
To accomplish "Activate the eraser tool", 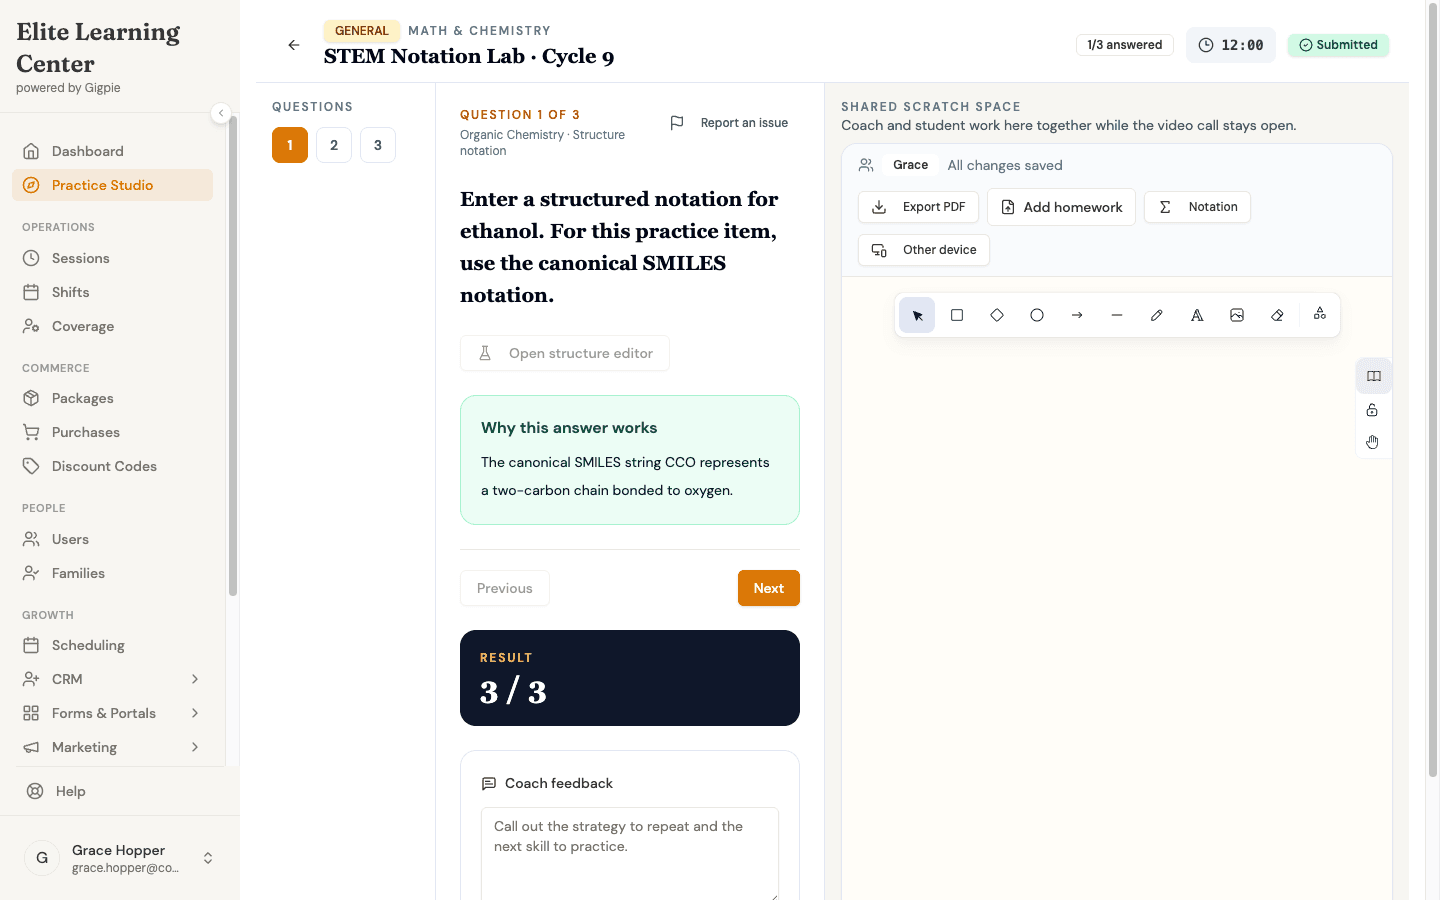I will pos(1277,315).
